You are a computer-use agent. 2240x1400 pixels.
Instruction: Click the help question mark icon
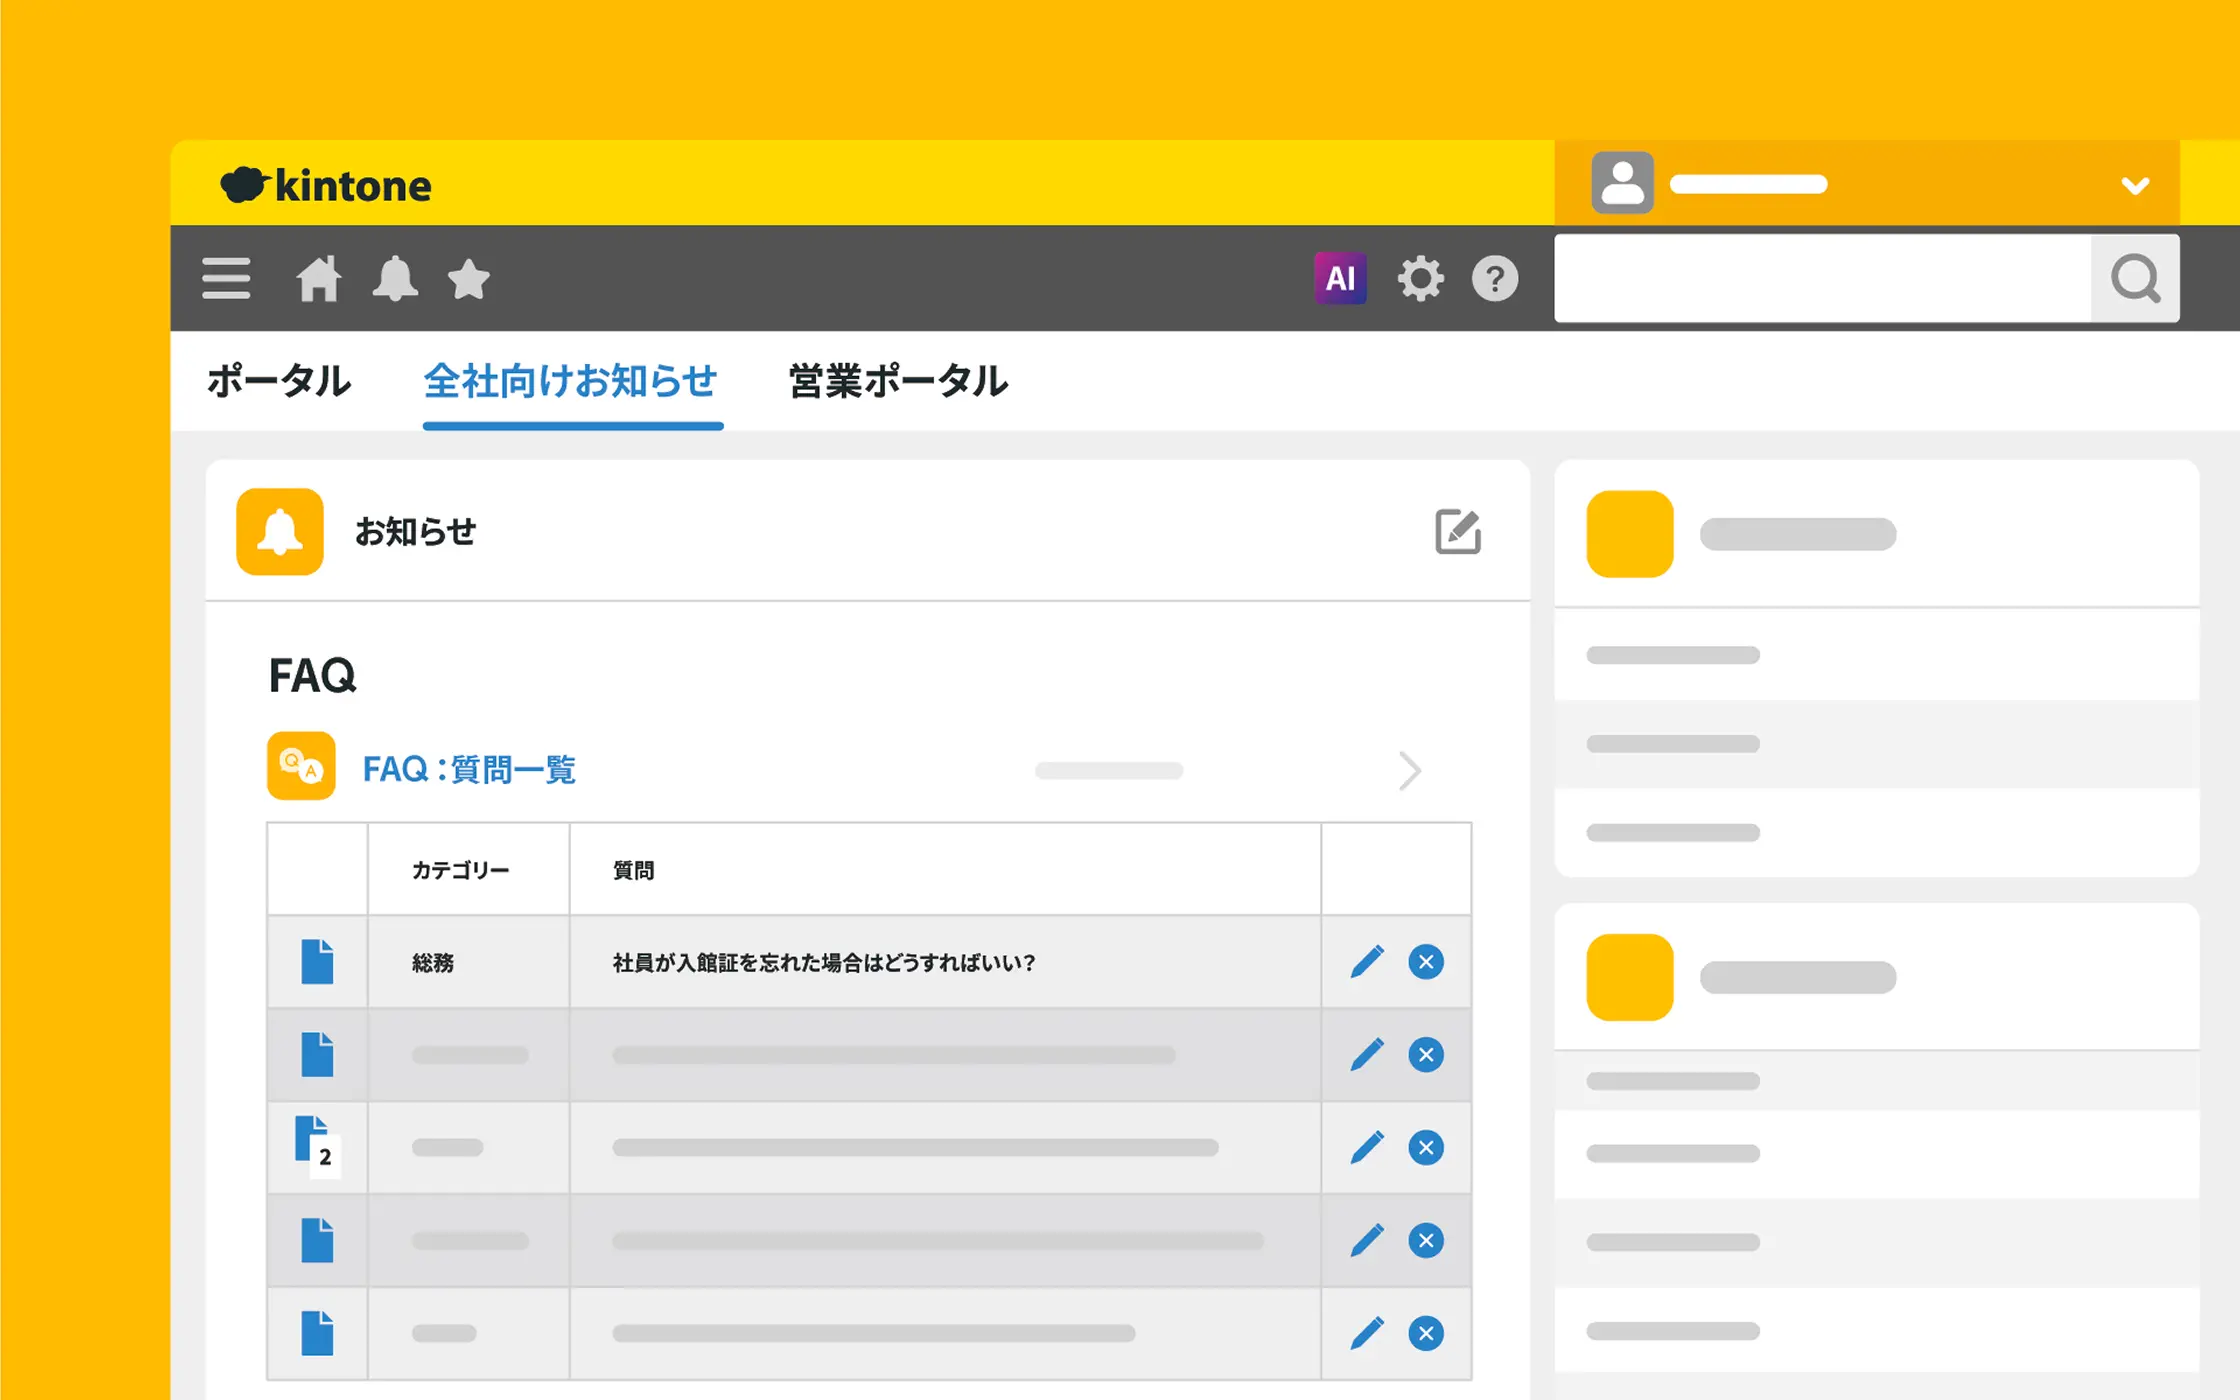[x=1495, y=279]
